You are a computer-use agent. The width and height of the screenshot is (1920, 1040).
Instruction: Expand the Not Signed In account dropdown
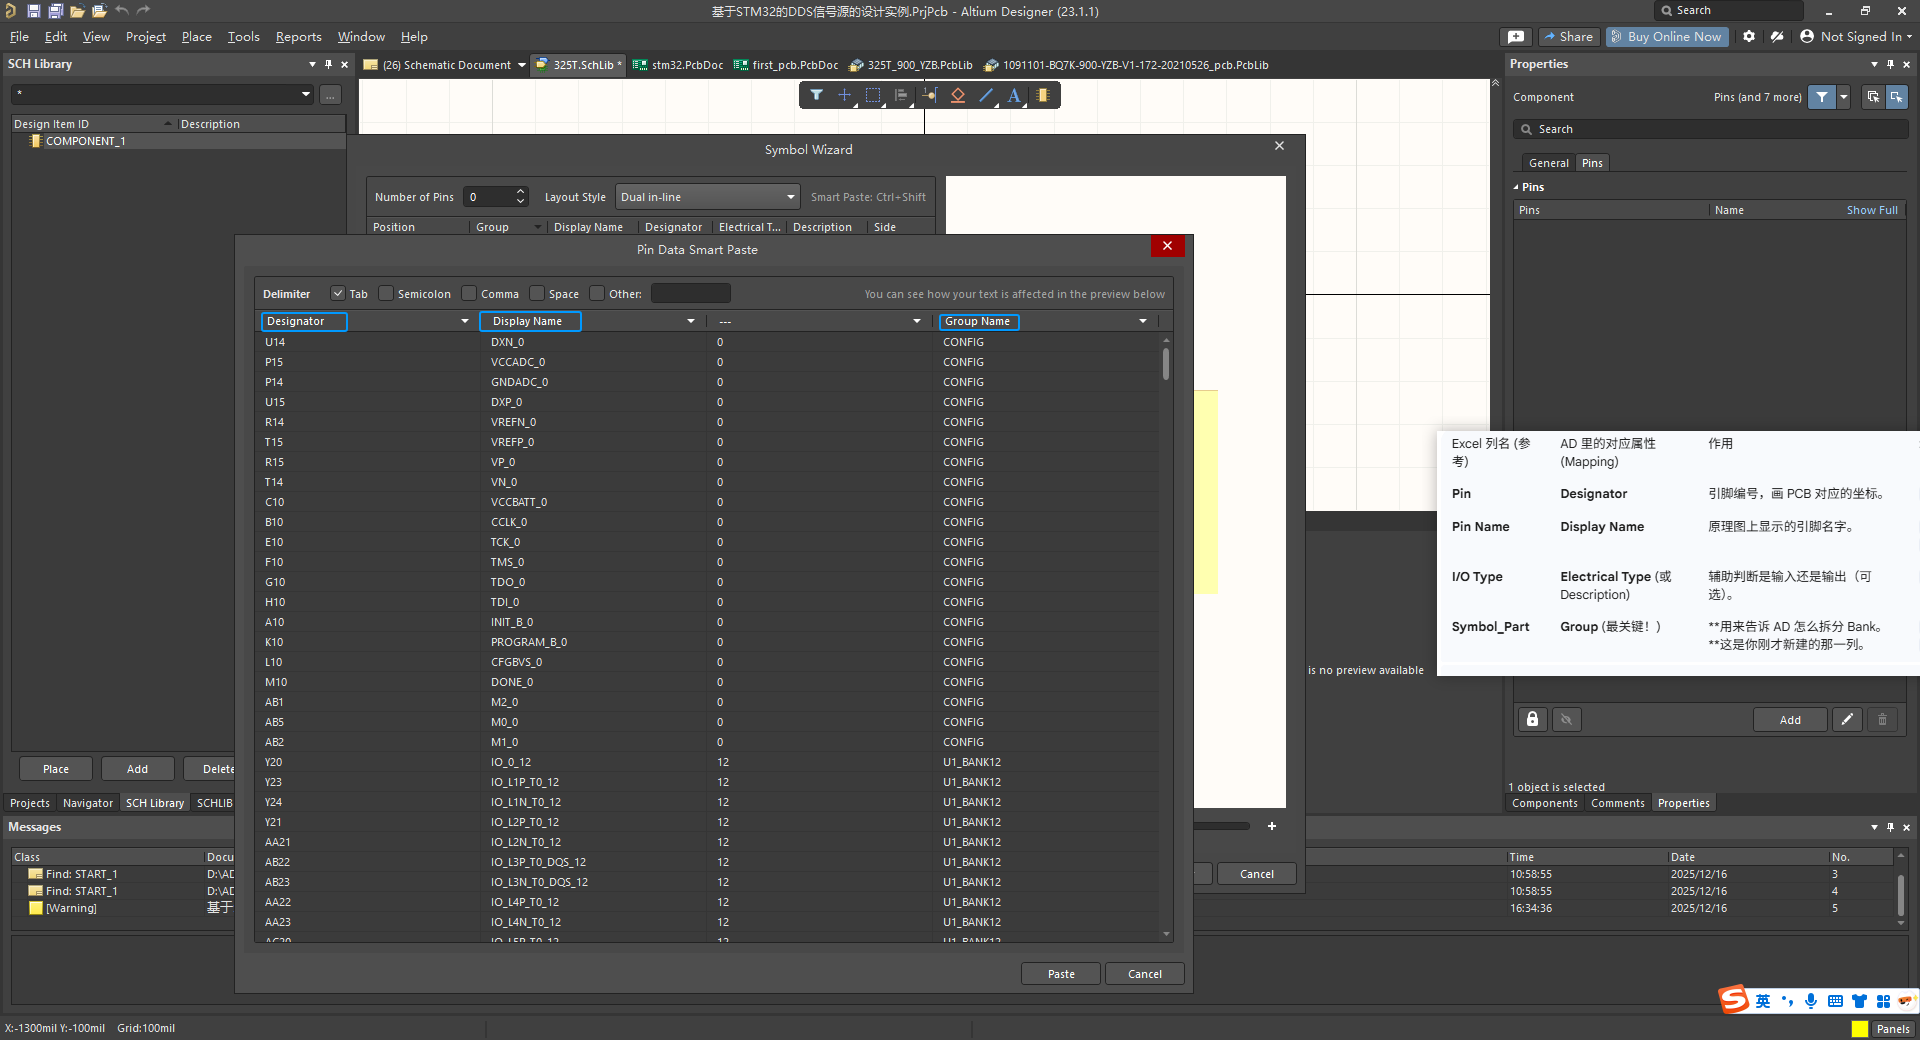(x=1909, y=36)
